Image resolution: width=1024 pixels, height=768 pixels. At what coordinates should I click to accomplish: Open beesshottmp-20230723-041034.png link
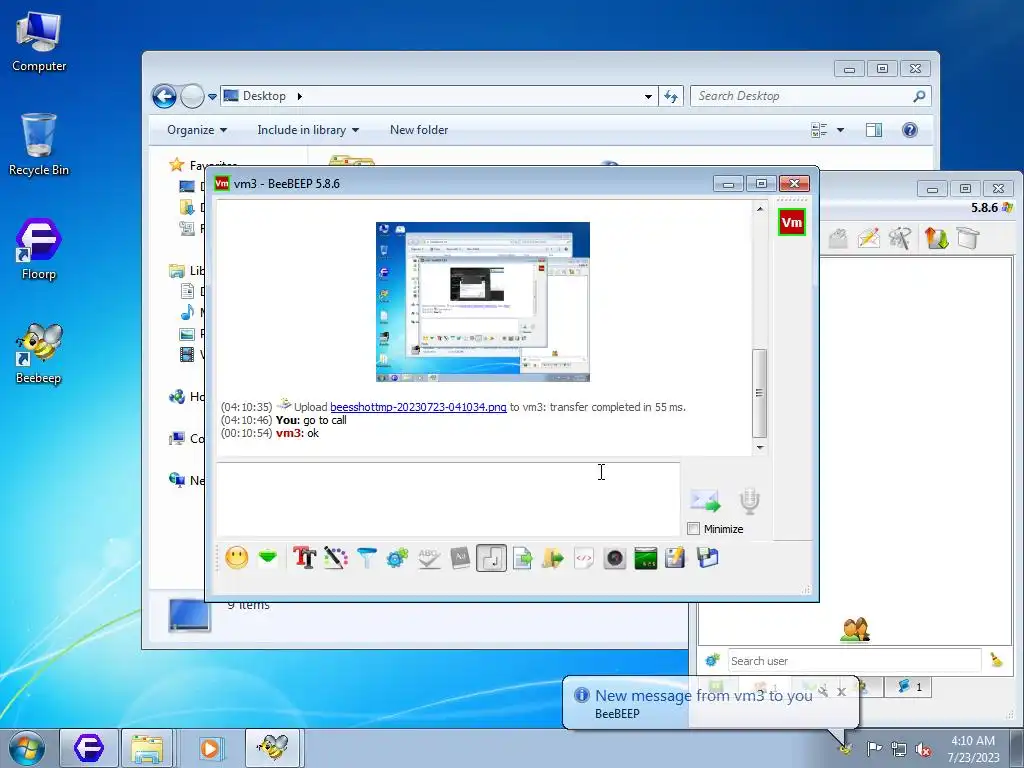(418, 407)
